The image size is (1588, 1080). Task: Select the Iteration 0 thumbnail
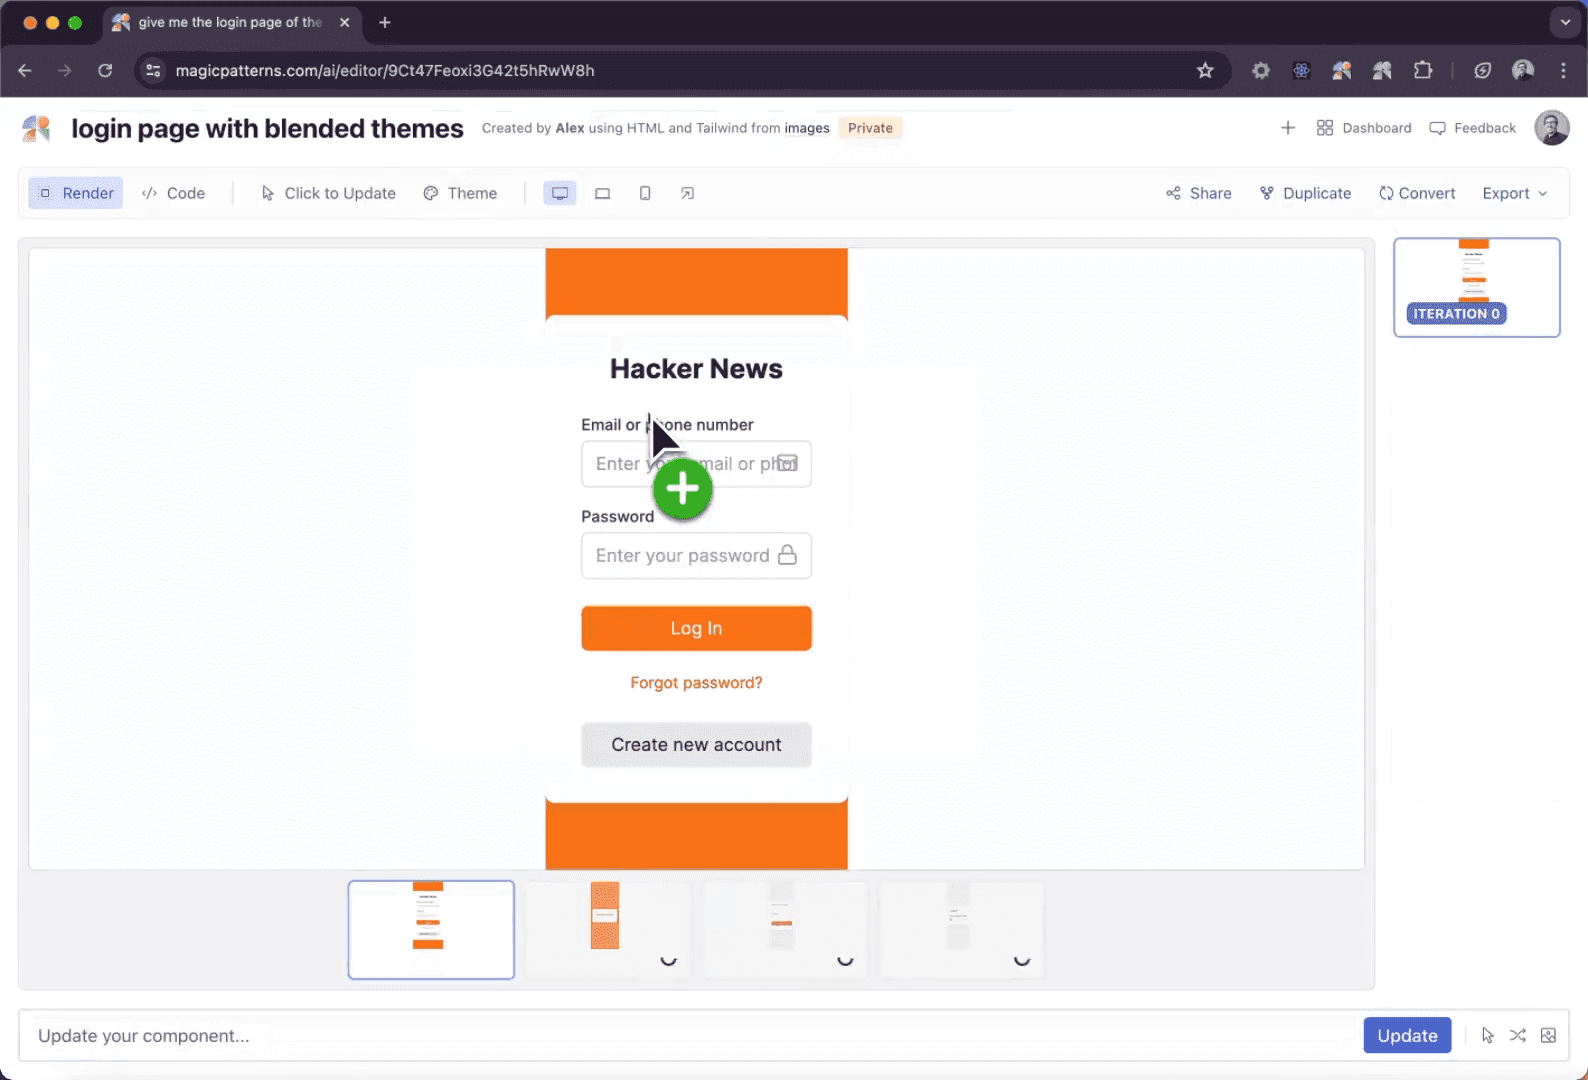point(1477,287)
